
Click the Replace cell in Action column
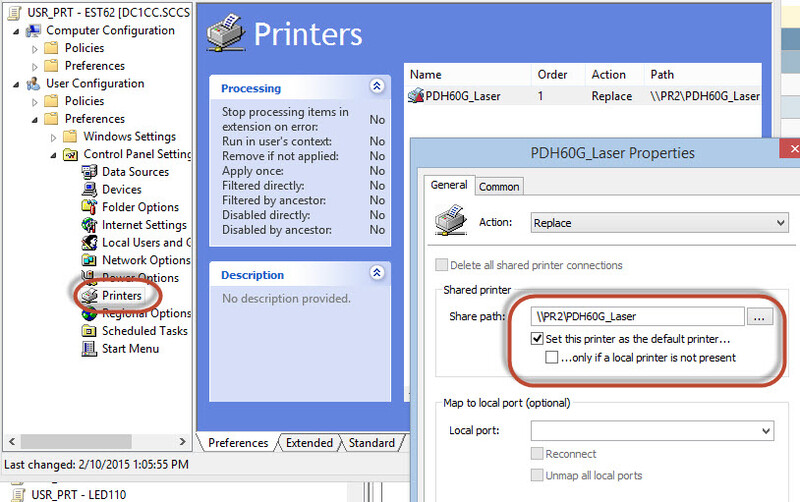click(611, 96)
